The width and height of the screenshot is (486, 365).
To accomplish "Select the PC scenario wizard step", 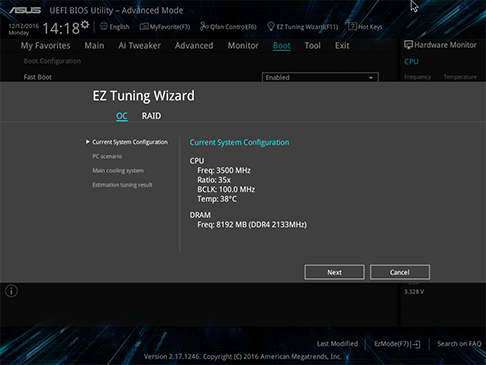I will pyautogui.click(x=107, y=156).
